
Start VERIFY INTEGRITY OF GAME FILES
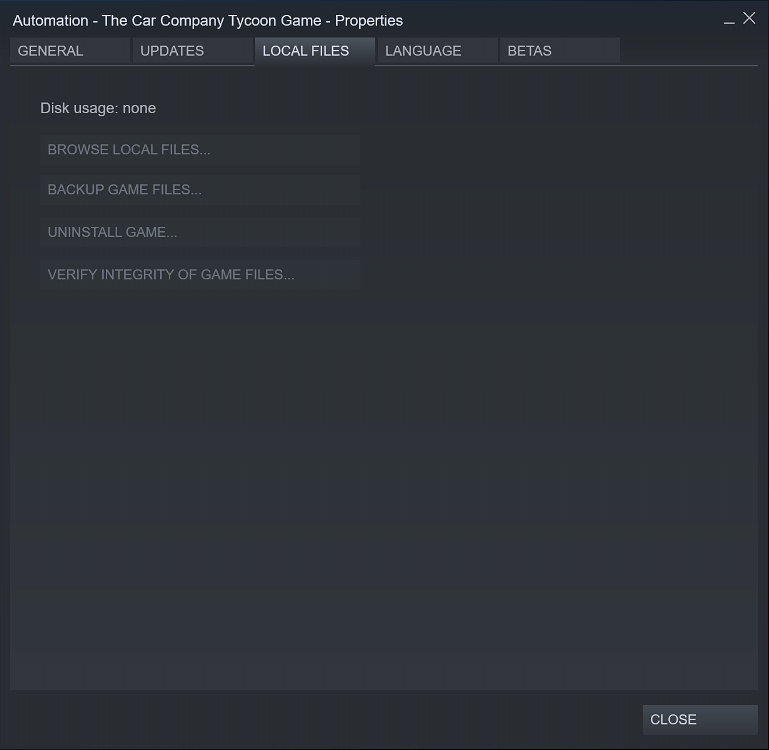(x=199, y=274)
